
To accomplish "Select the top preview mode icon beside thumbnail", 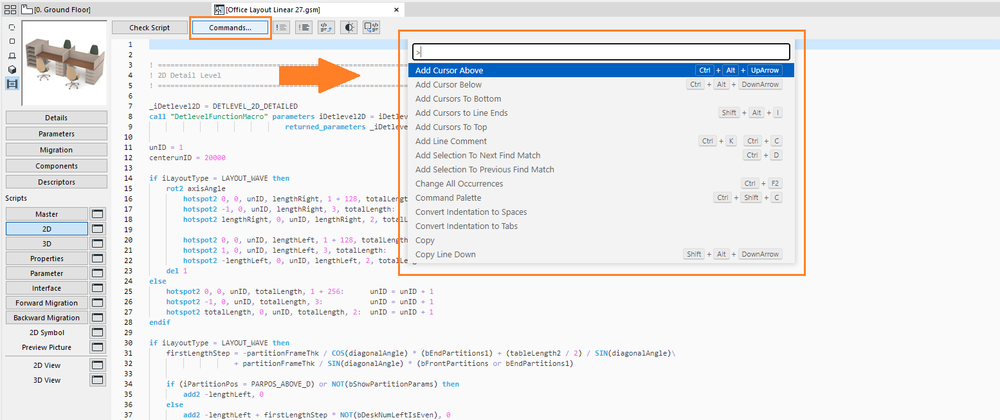I will [12, 27].
